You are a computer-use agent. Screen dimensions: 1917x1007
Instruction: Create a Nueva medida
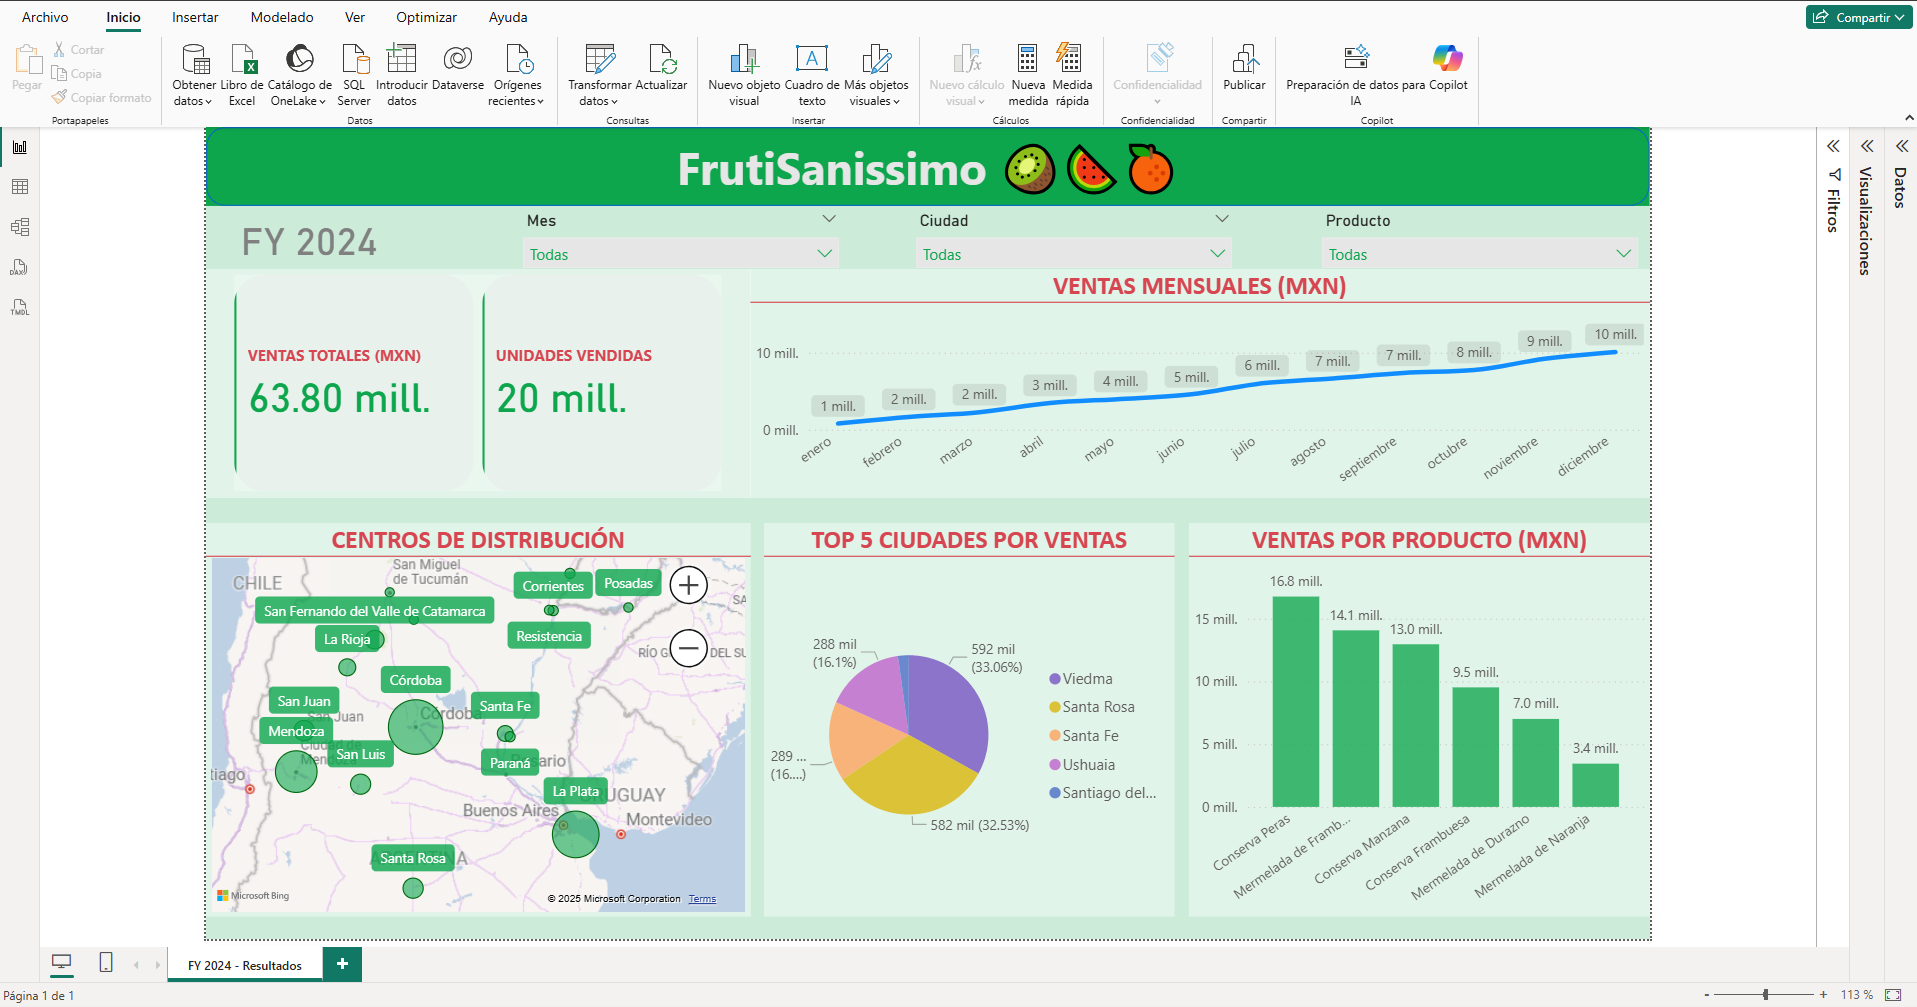click(1027, 75)
